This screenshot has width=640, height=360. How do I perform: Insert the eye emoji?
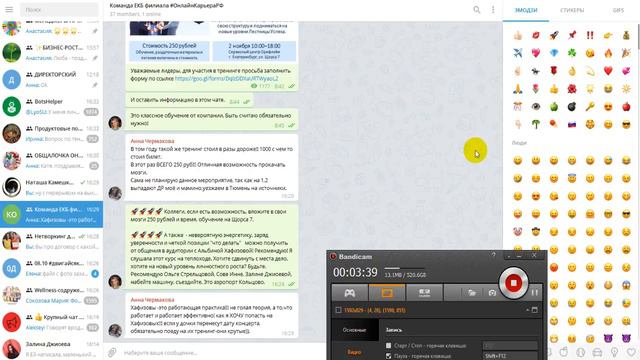(x=536, y=107)
